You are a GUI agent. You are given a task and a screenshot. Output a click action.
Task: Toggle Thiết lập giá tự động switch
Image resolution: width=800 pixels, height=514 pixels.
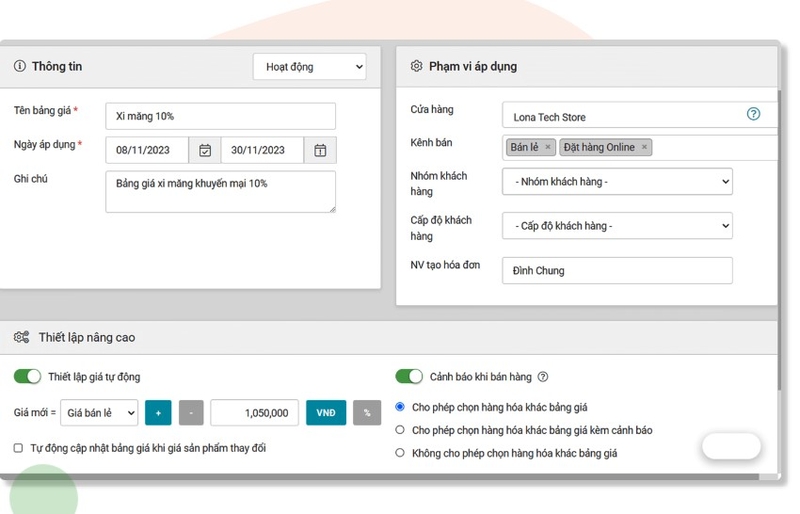(27, 377)
